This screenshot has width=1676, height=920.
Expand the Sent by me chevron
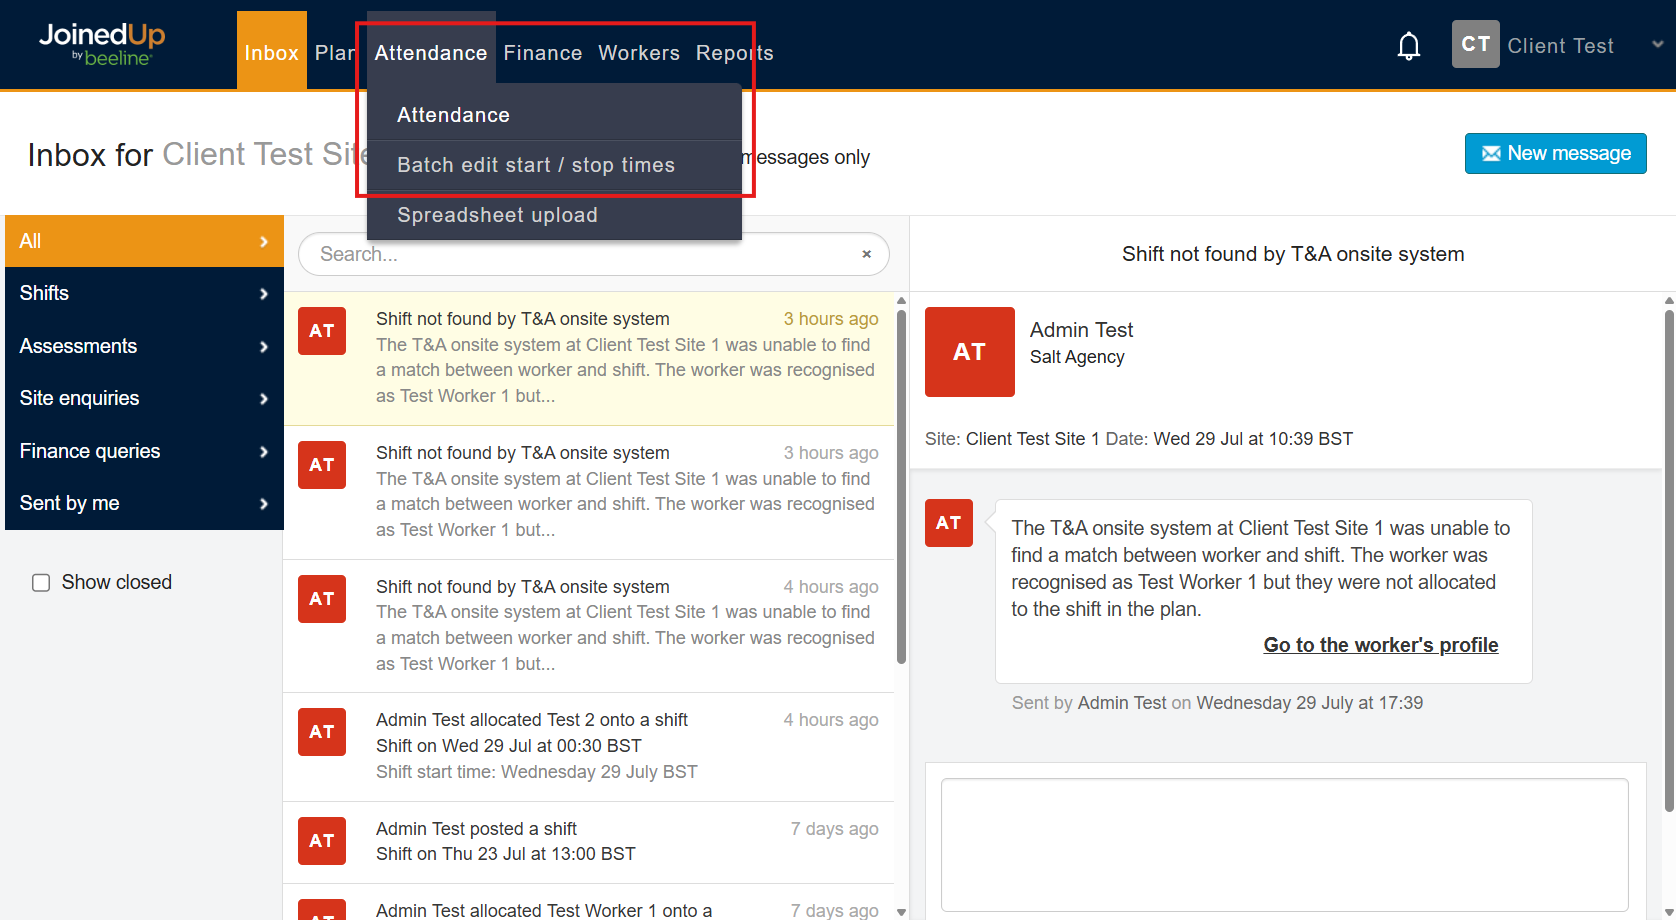tap(264, 504)
